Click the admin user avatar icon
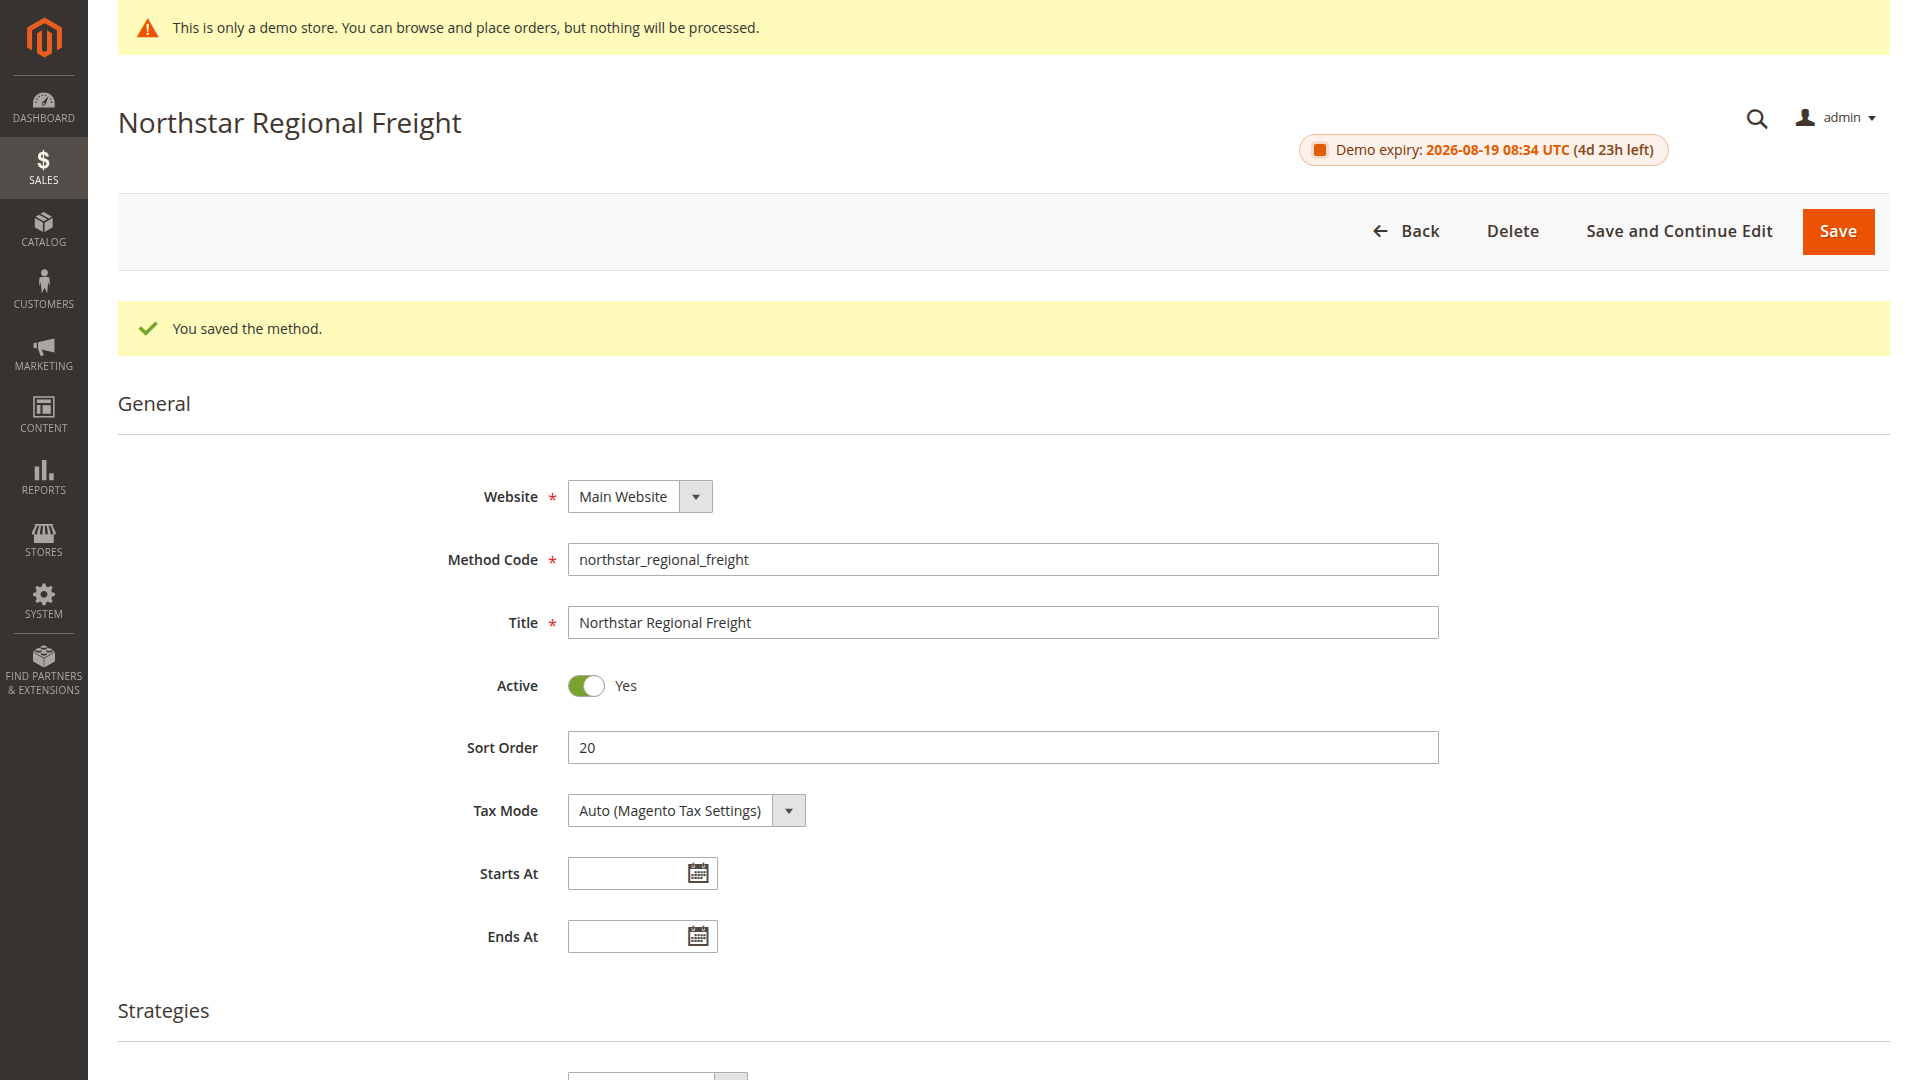Viewport: 1920px width, 1080px height. [1805, 118]
